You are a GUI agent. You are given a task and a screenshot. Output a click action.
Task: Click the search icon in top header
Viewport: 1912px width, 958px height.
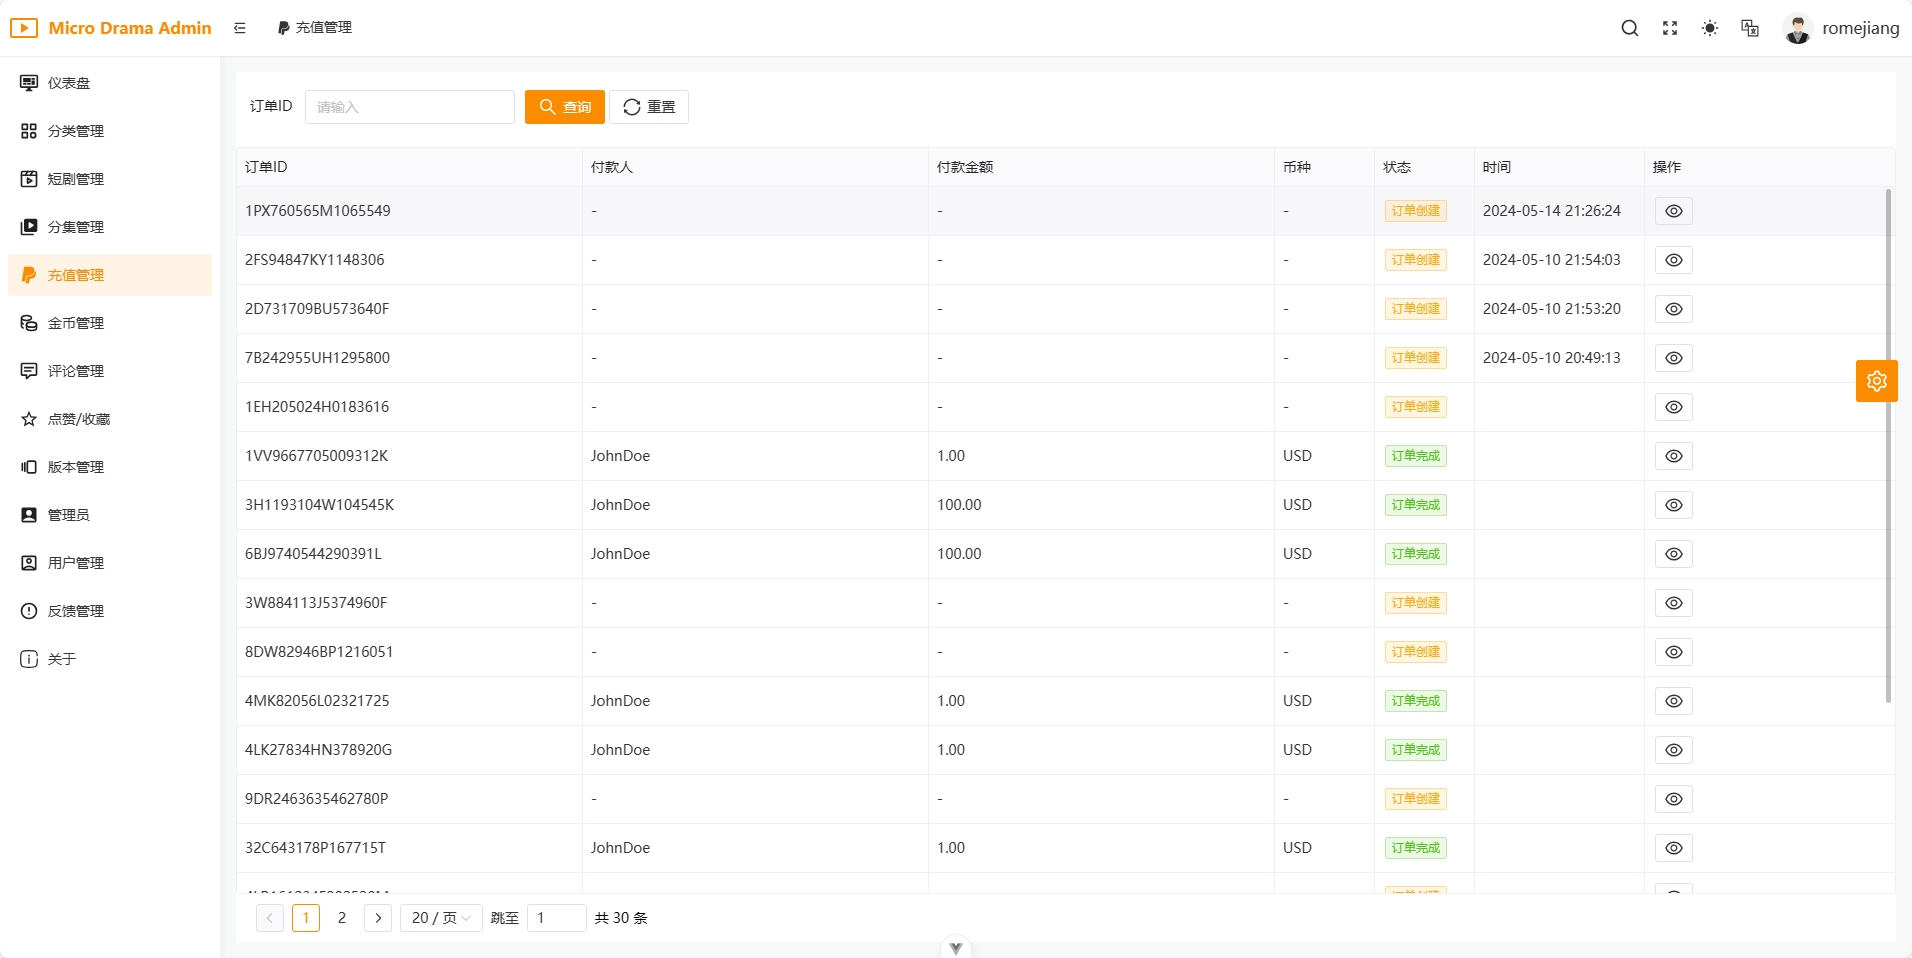tap(1629, 28)
